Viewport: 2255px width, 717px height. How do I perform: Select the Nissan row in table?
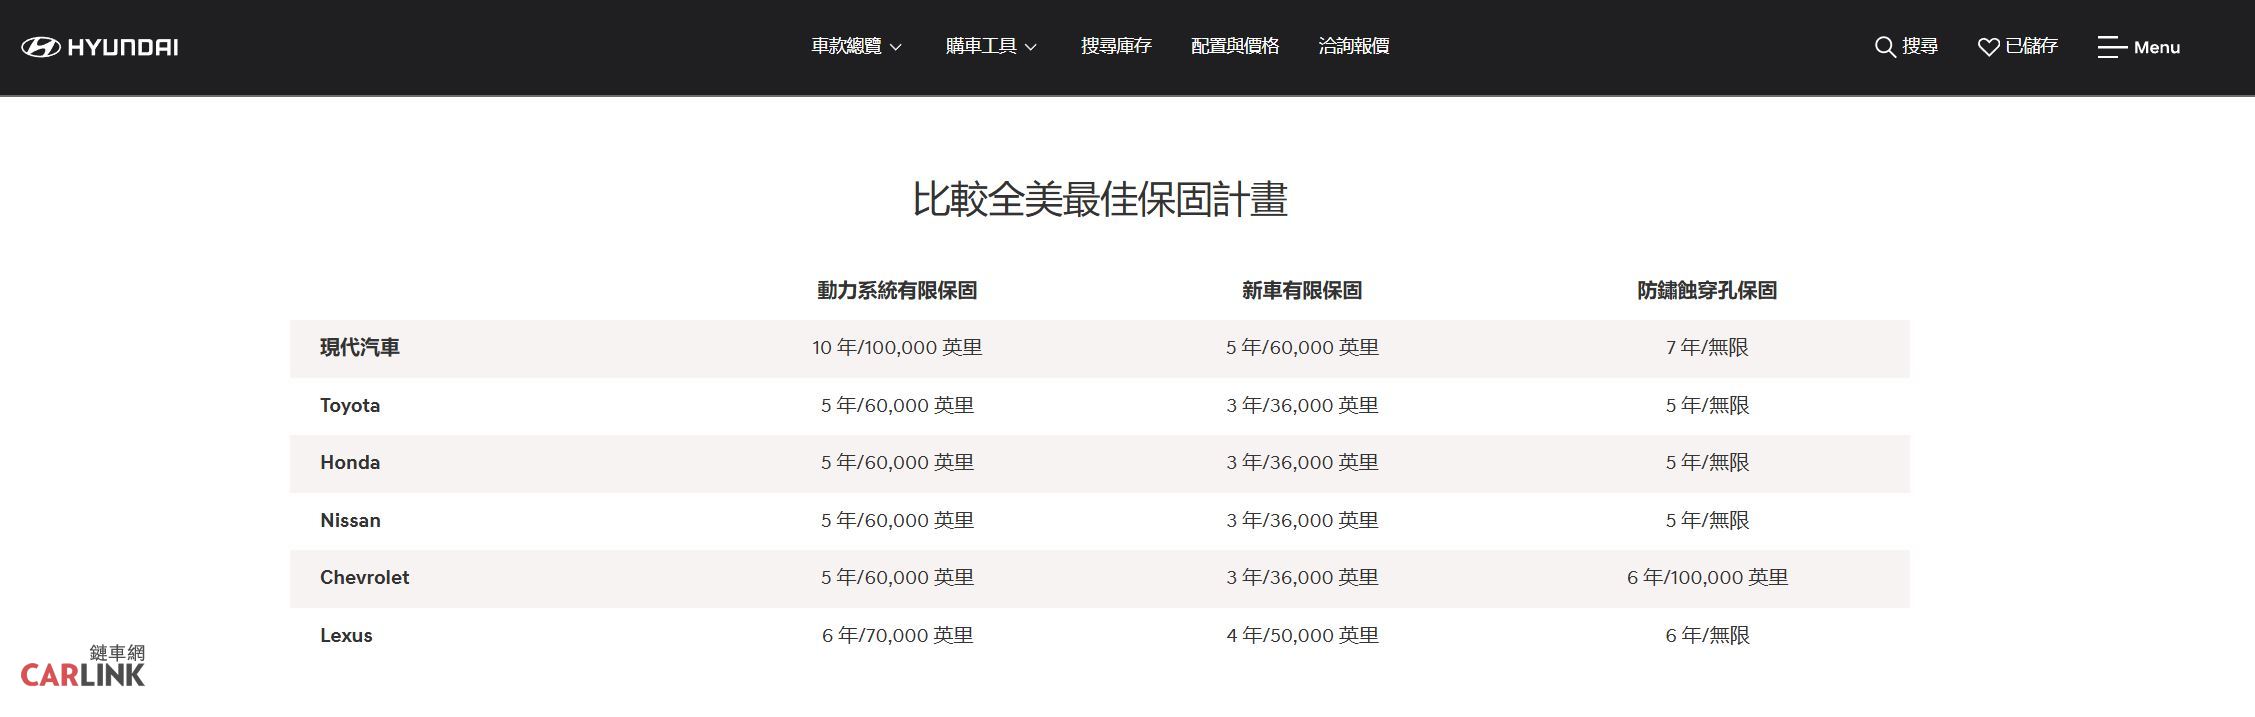(x=350, y=520)
